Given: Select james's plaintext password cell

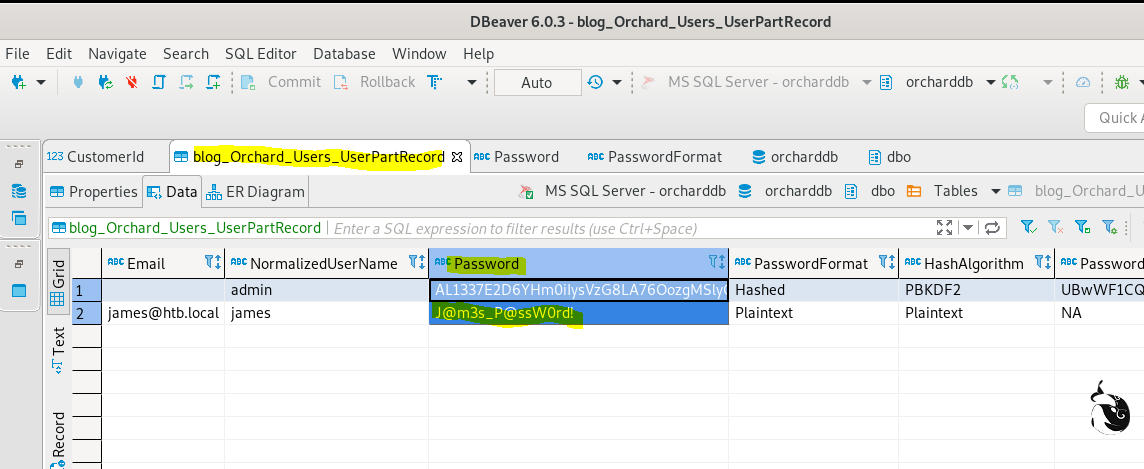Looking at the screenshot, I should [578, 313].
